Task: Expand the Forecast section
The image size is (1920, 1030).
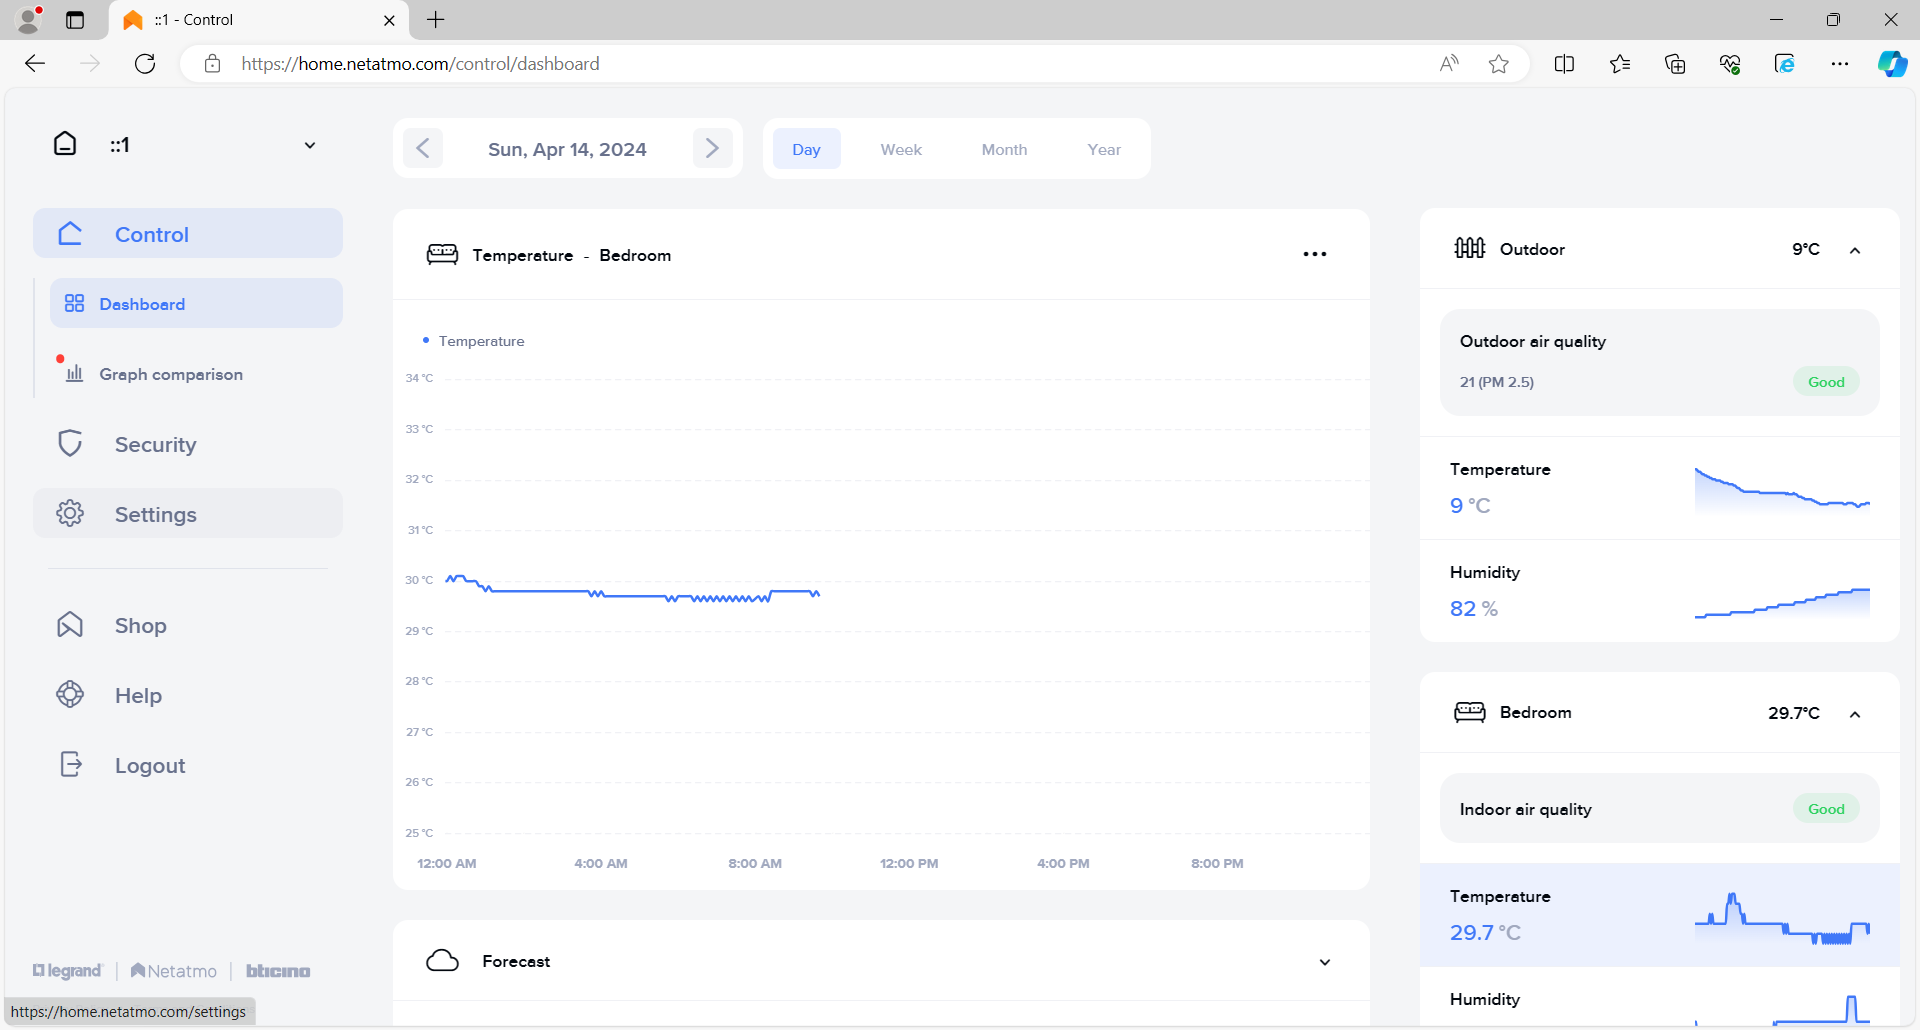Action: (x=1324, y=962)
